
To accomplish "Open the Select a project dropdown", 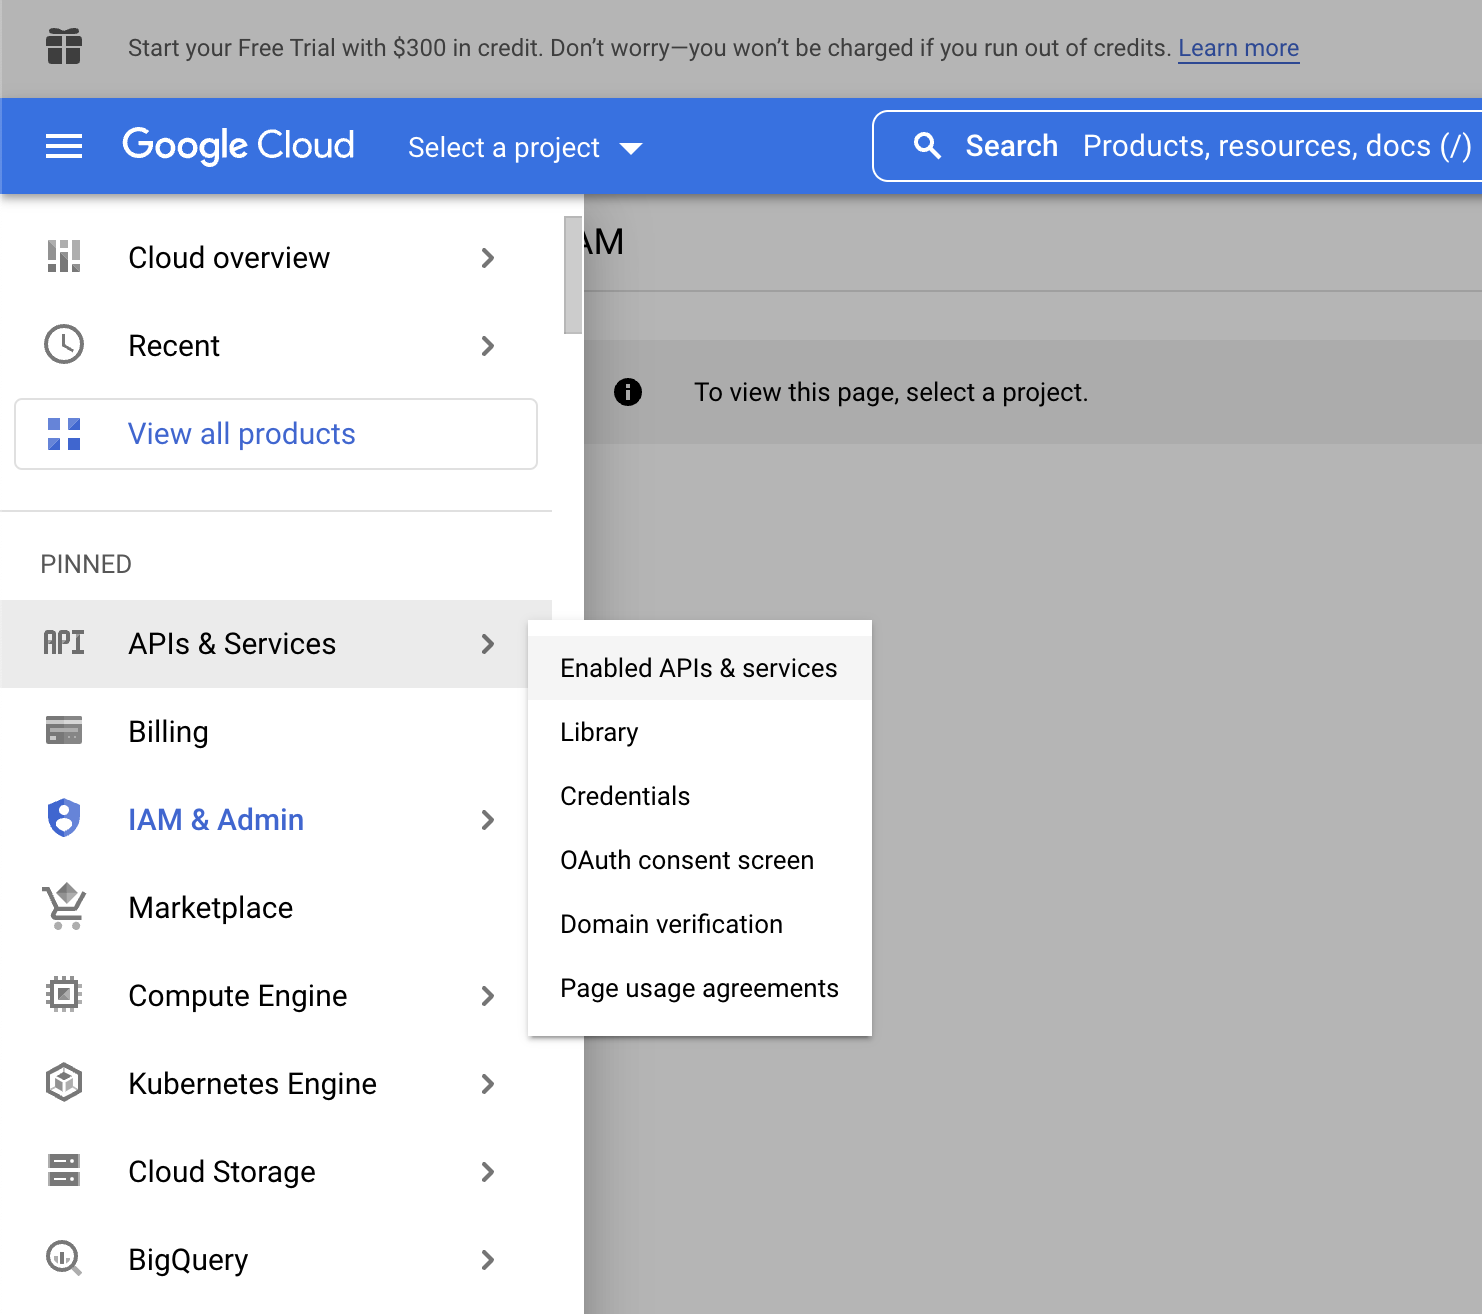I will tap(524, 148).
